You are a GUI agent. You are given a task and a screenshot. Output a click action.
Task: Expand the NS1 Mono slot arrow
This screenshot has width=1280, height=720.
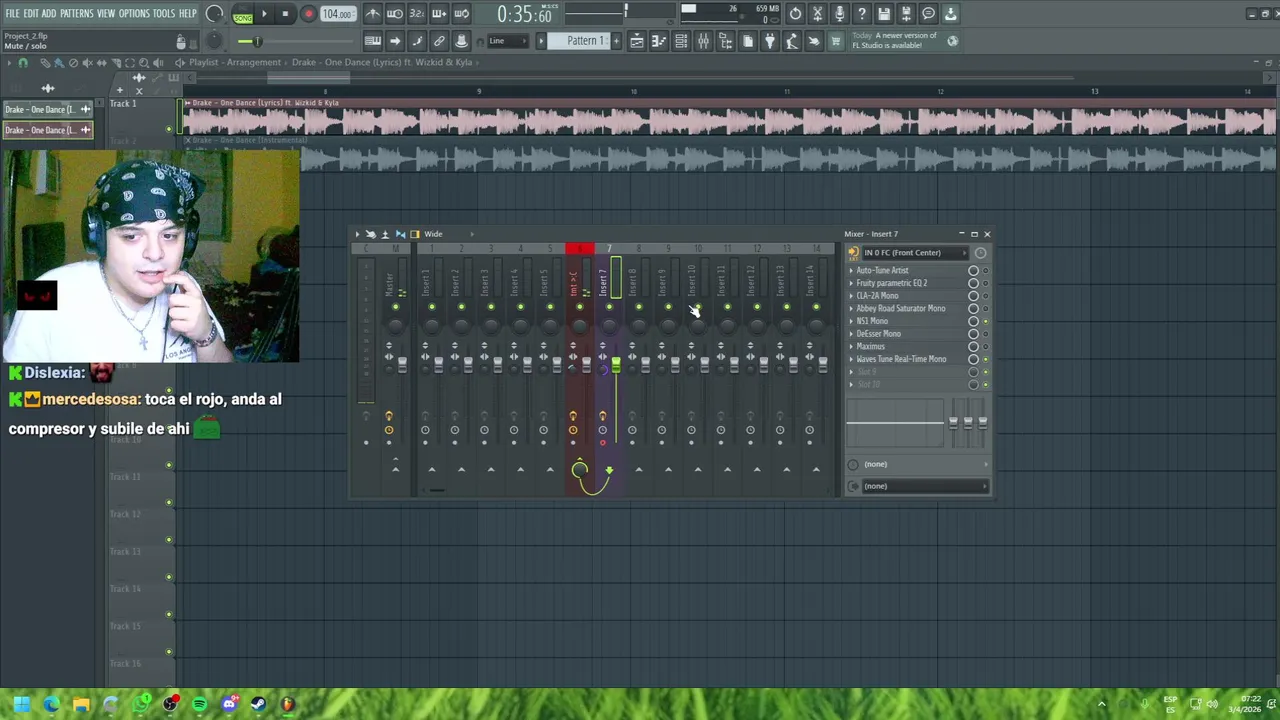[x=852, y=321]
